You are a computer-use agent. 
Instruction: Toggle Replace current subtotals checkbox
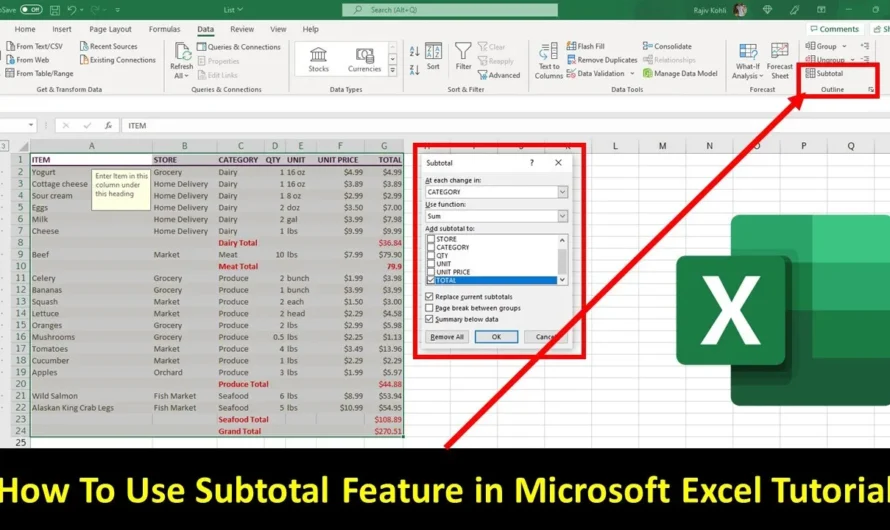(x=429, y=297)
